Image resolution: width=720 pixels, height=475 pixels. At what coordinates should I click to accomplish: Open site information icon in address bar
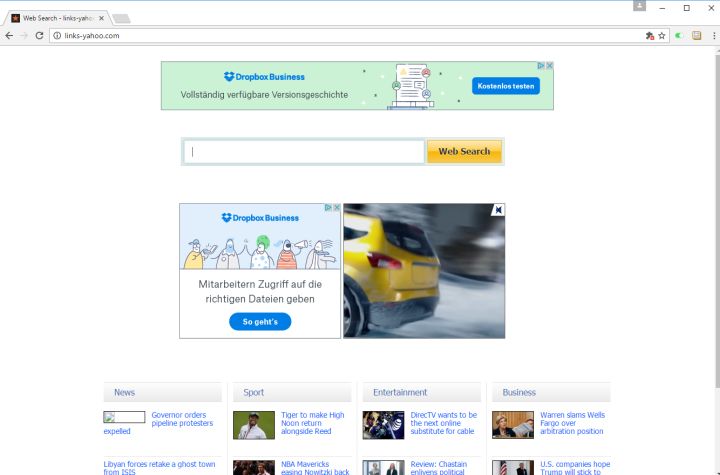tap(57, 35)
